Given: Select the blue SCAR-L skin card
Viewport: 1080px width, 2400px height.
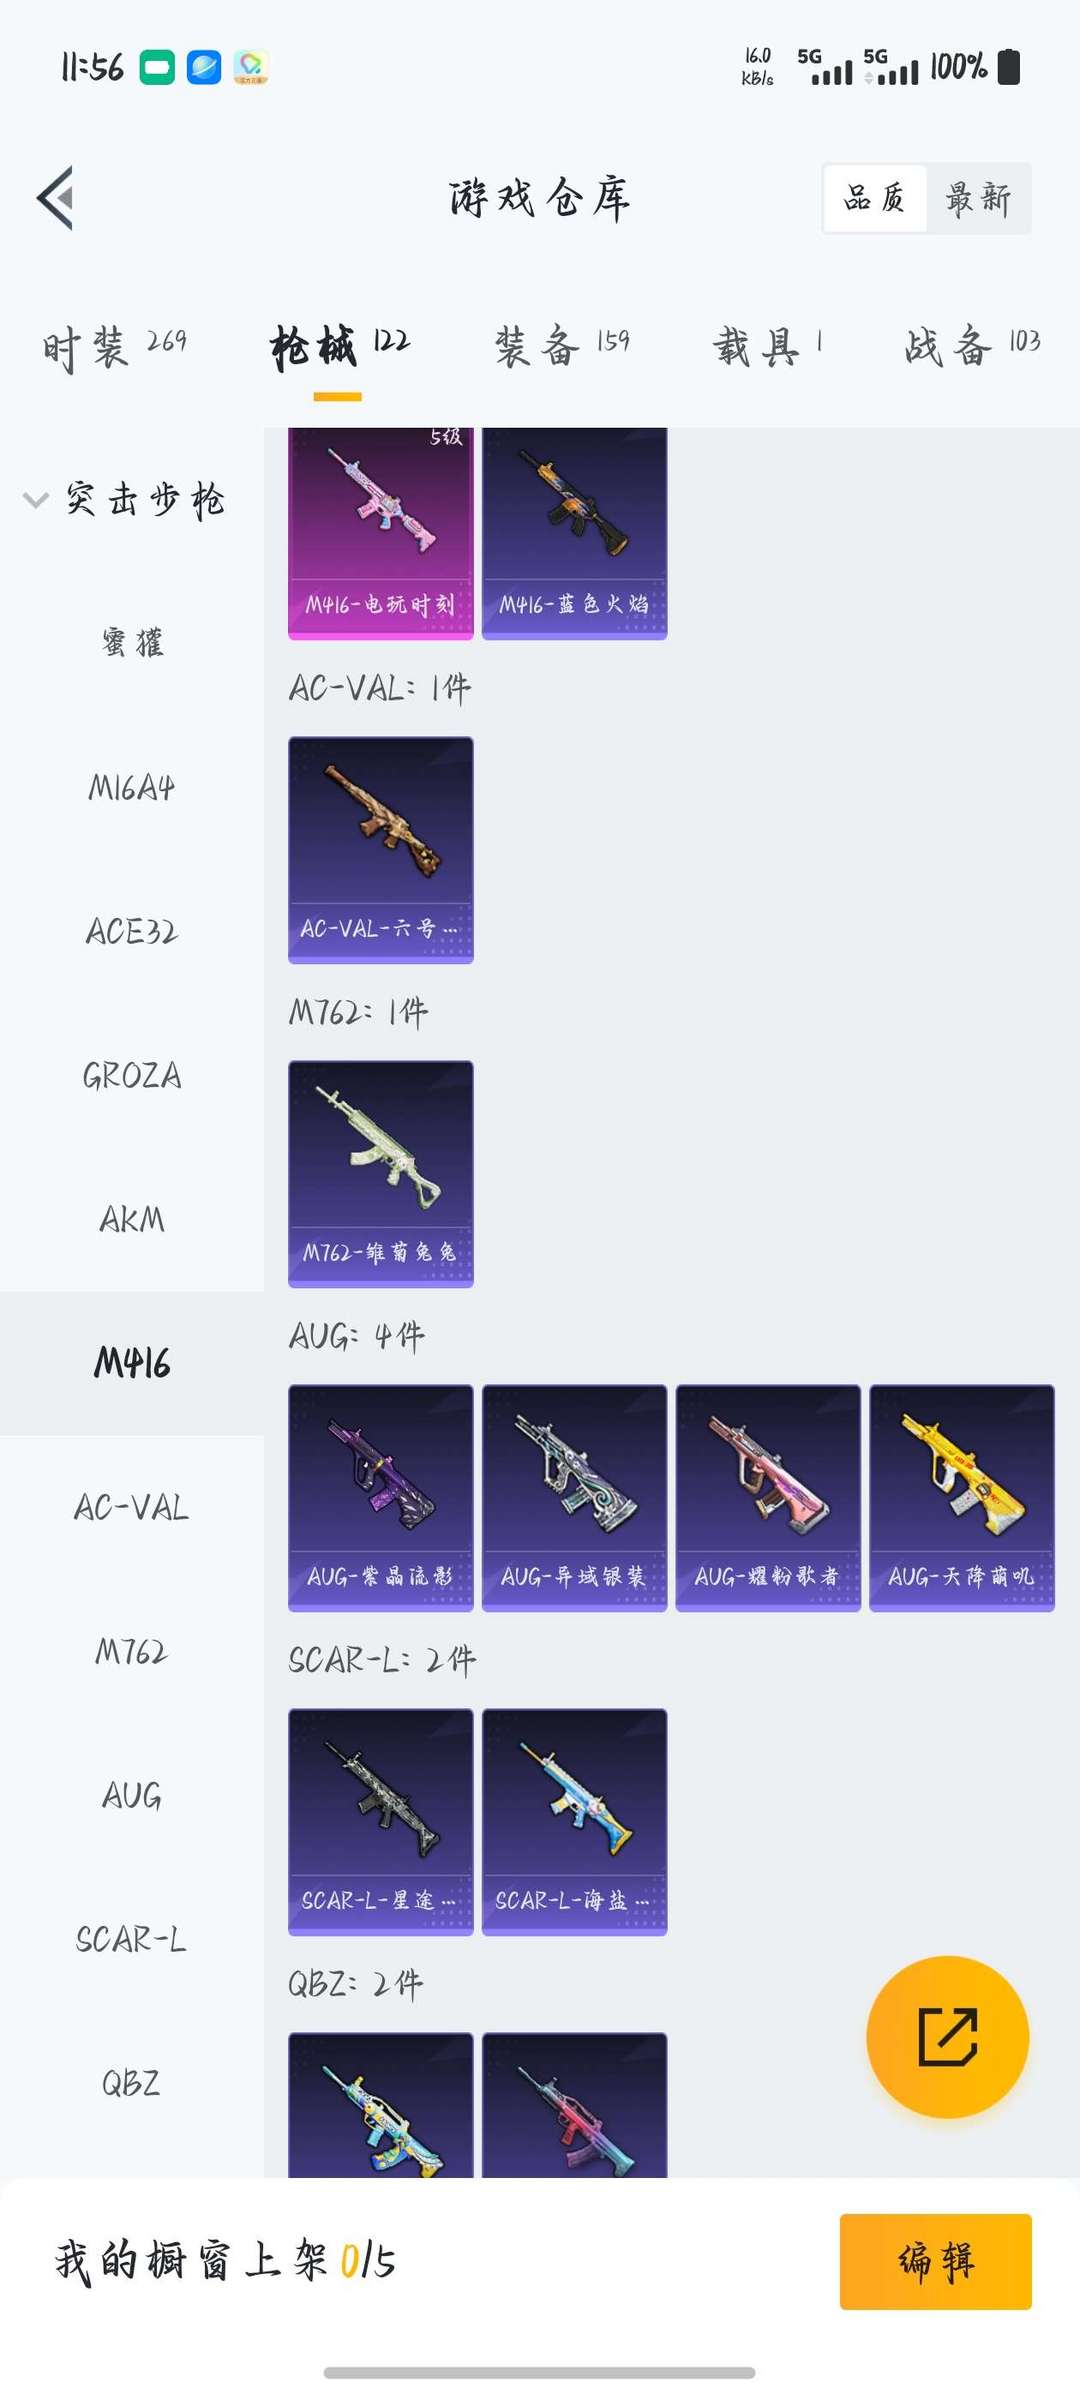Looking at the screenshot, I should click(574, 1822).
